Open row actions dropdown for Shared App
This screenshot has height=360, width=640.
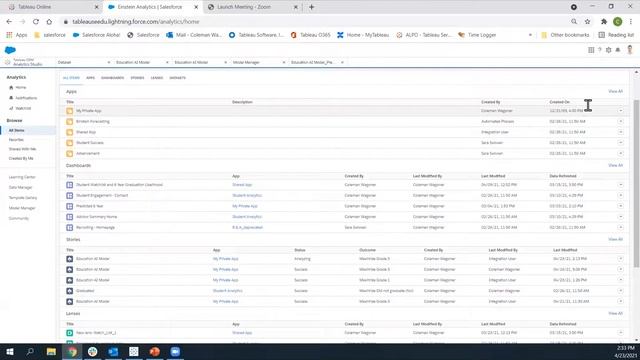point(620,132)
